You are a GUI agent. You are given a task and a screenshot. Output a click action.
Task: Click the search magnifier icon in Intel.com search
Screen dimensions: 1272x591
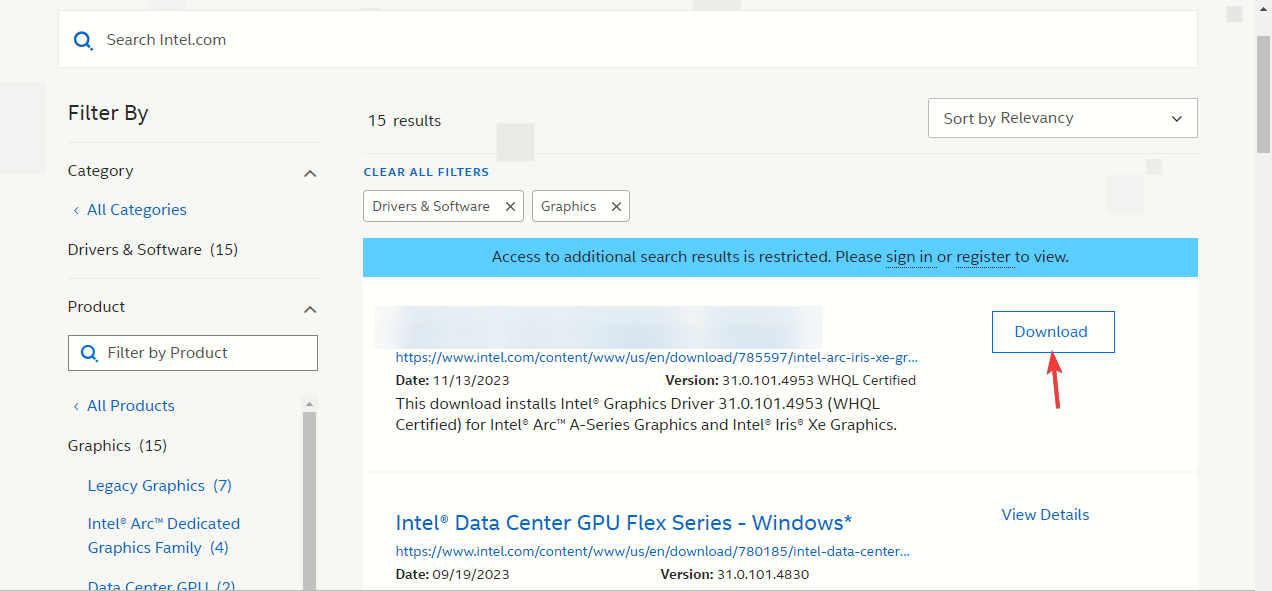(x=83, y=40)
